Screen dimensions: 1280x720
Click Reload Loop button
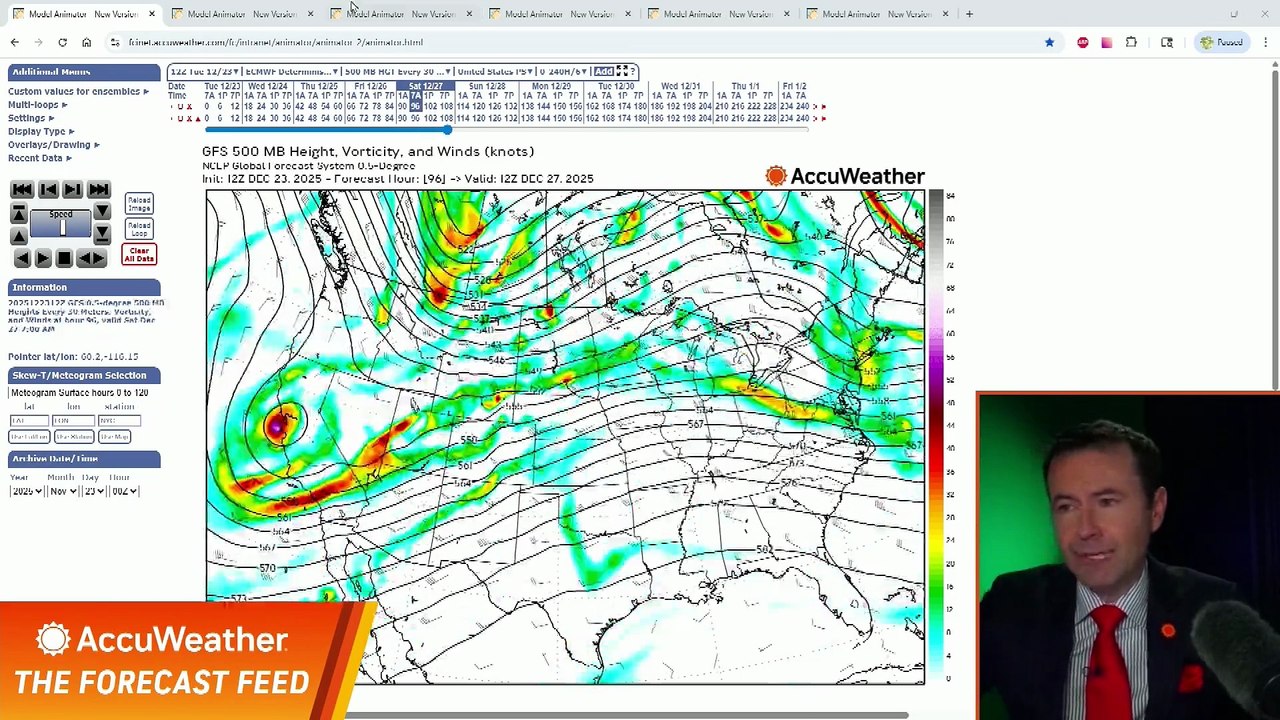point(139,229)
